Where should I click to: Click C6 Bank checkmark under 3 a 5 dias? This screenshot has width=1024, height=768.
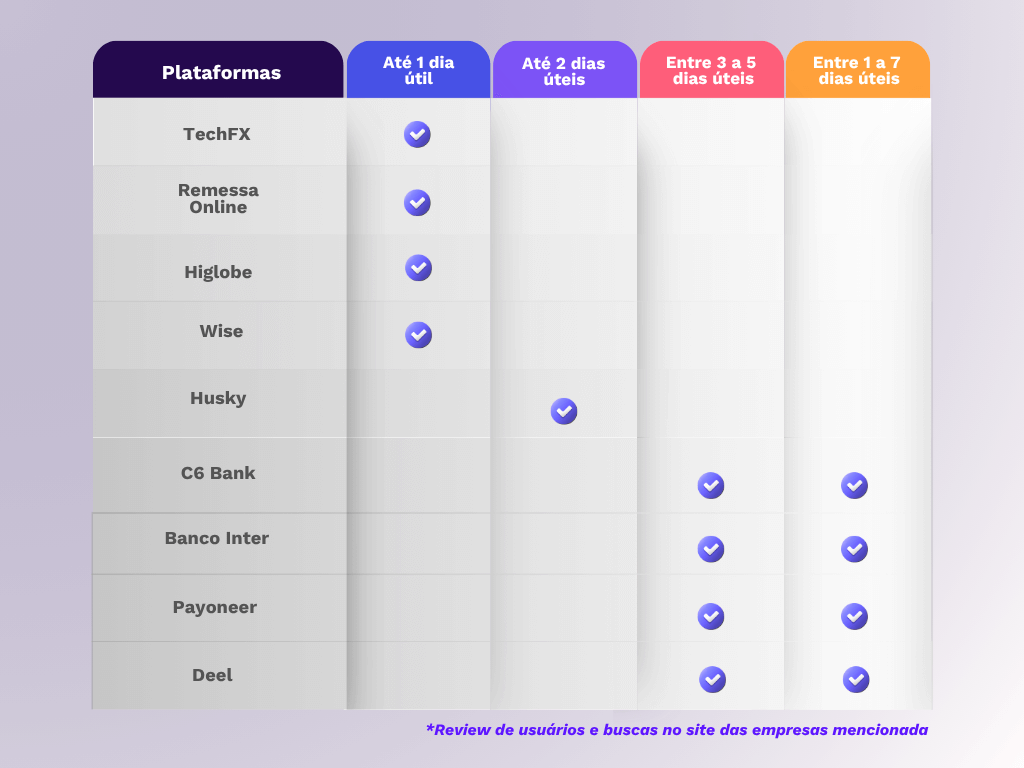(711, 486)
